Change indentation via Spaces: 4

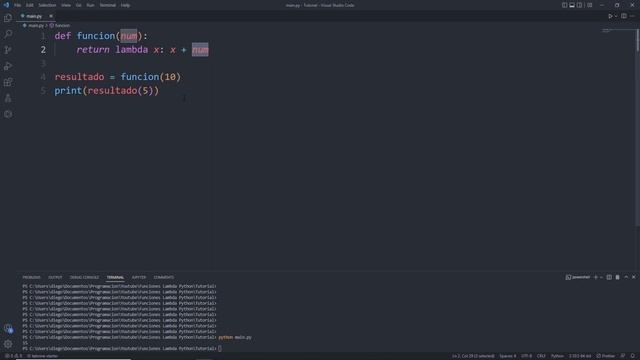coord(508,356)
